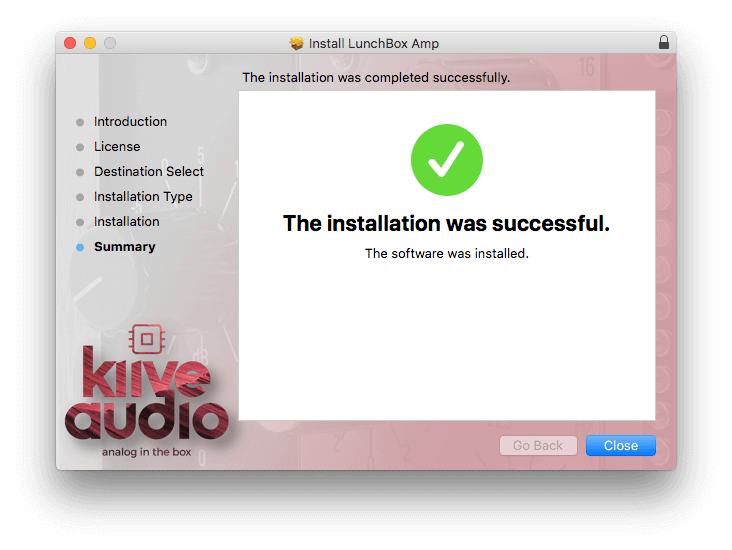
Task: Click the blue bullet beside Summary
Action: tap(80, 247)
